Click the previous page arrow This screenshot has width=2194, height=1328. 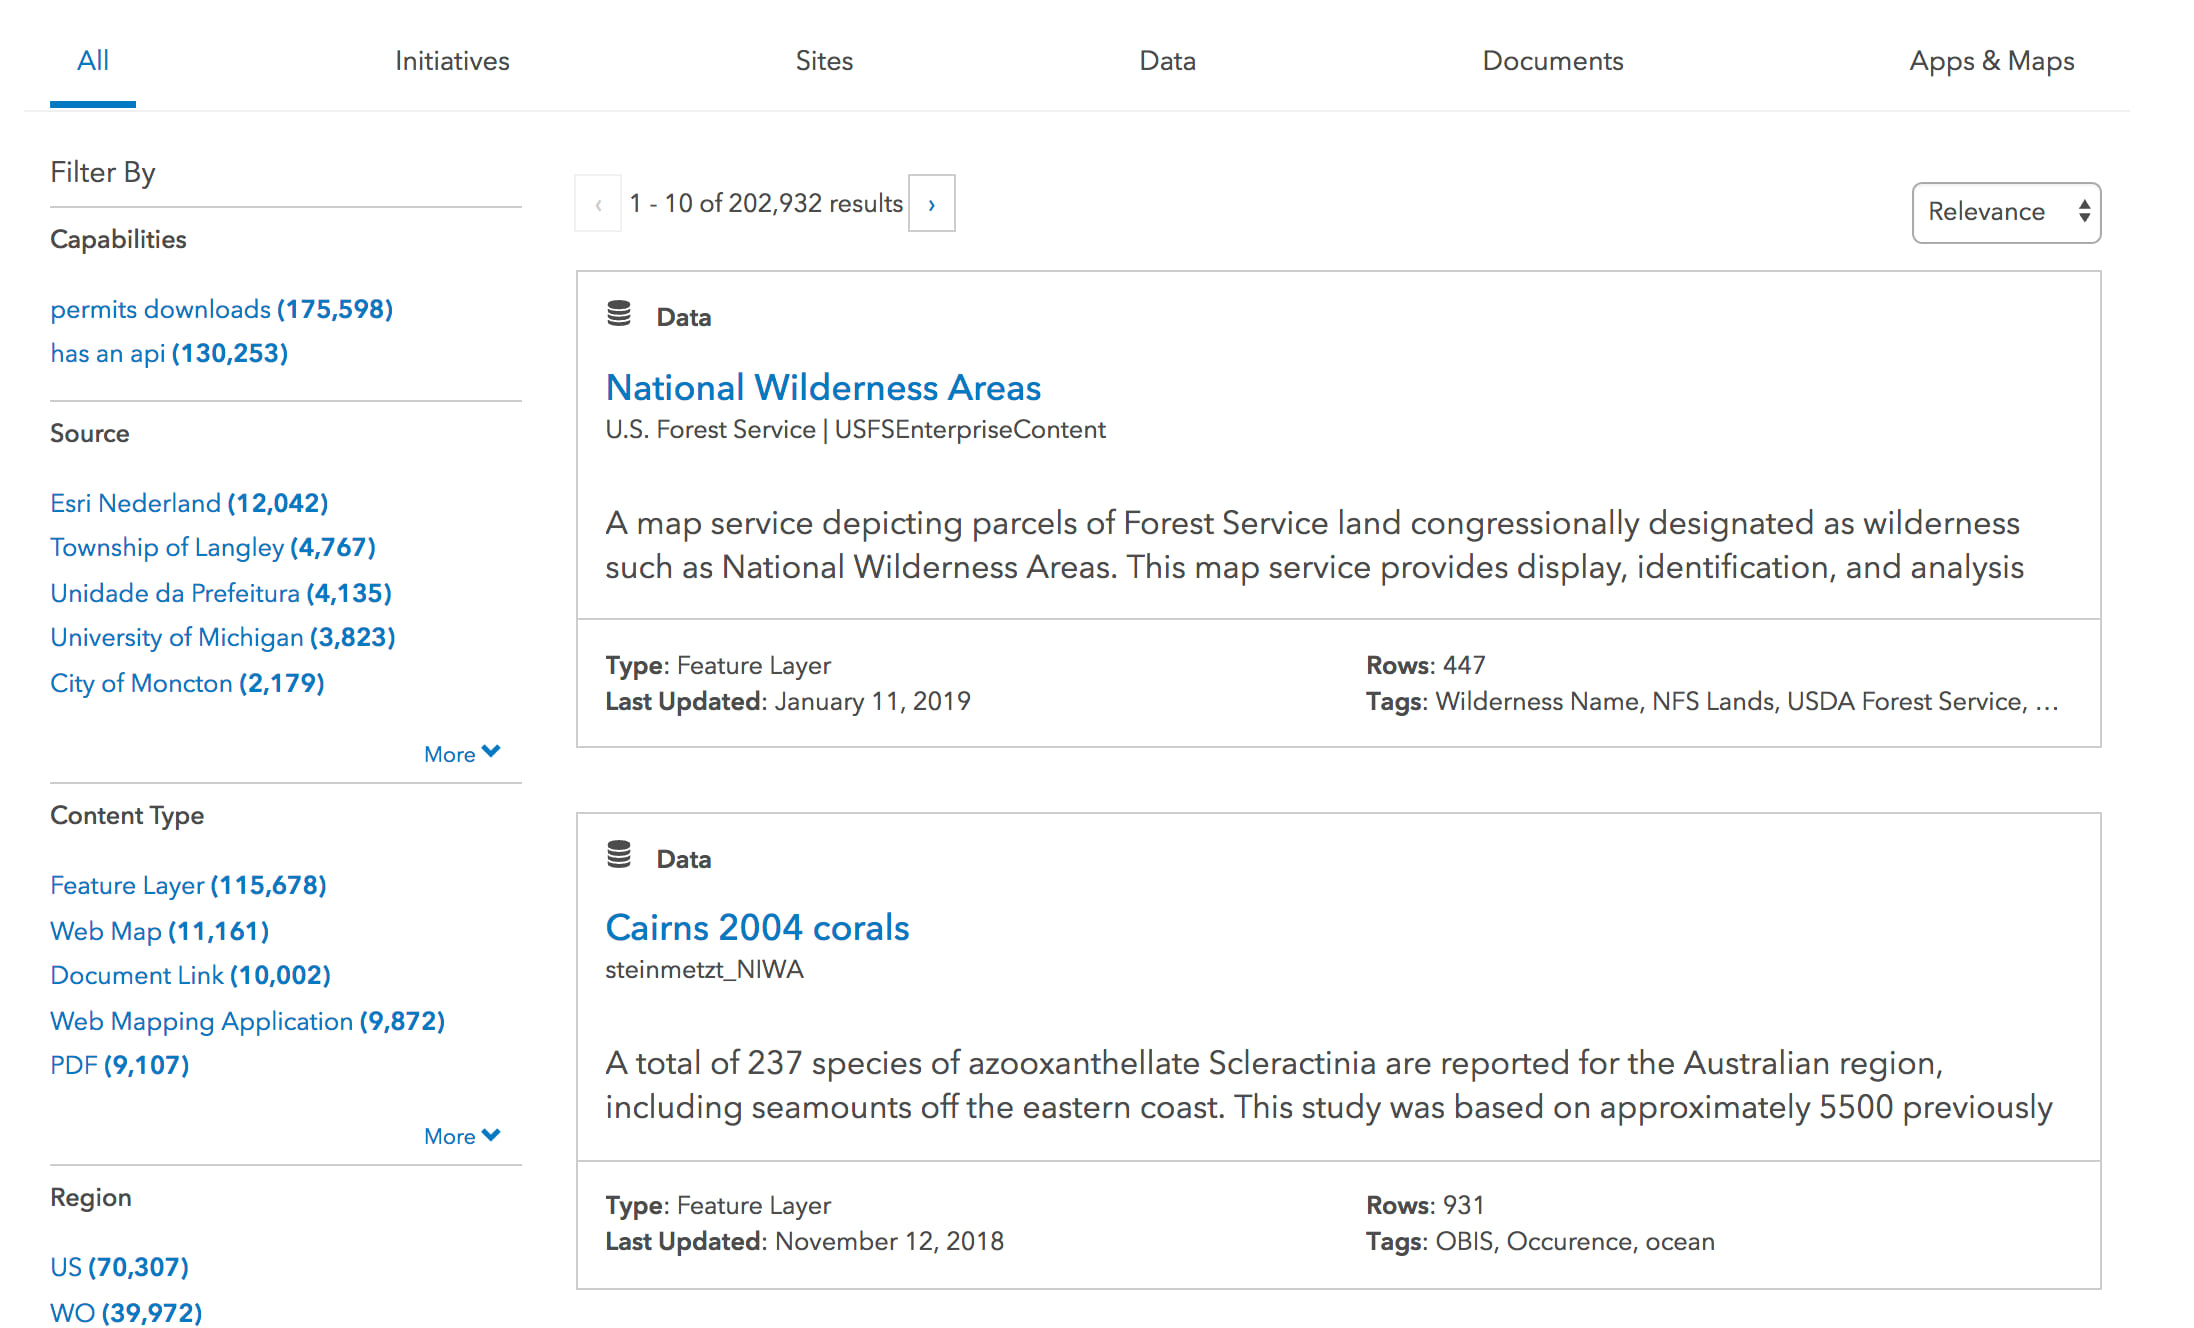pyautogui.click(x=598, y=203)
